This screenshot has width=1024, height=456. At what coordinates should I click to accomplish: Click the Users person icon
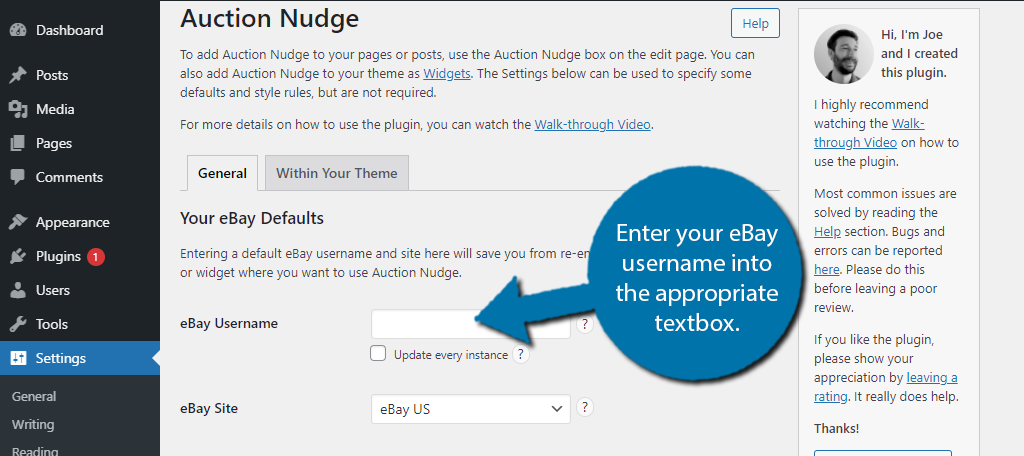(x=18, y=290)
